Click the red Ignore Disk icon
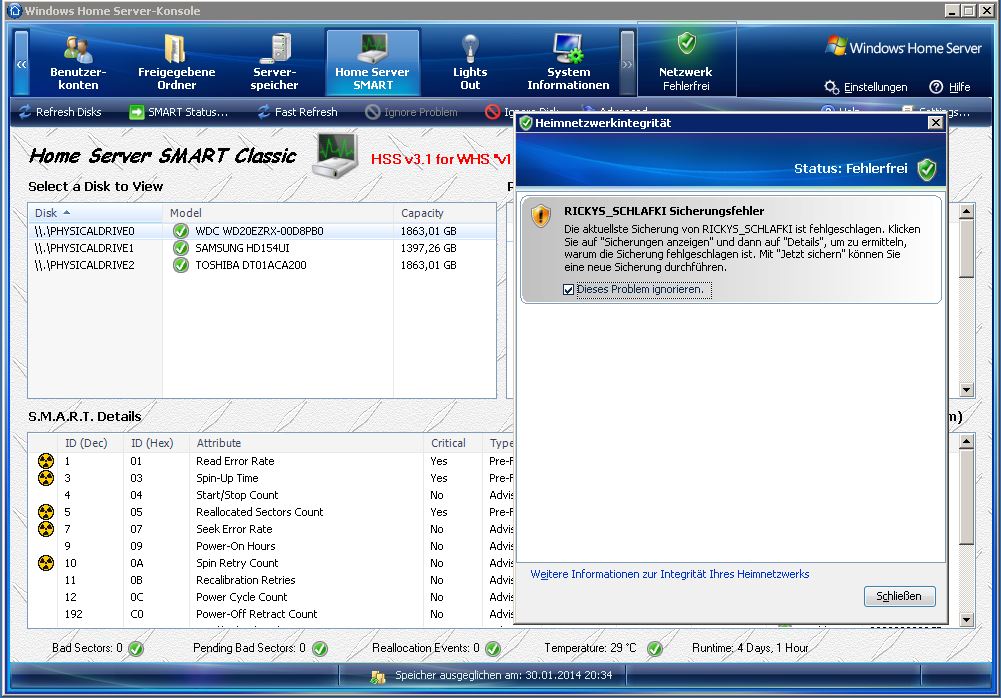This screenshot has height=698, width=1001. coord(492,112)
